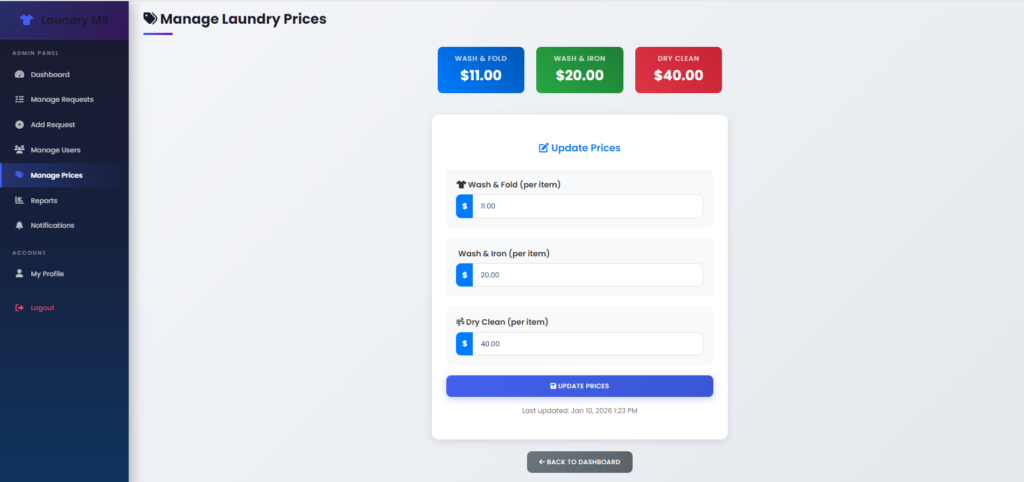Screen dimensions: 1024x482
Task: Click the Manage Requests list icon
Action: tap(19, 100)
